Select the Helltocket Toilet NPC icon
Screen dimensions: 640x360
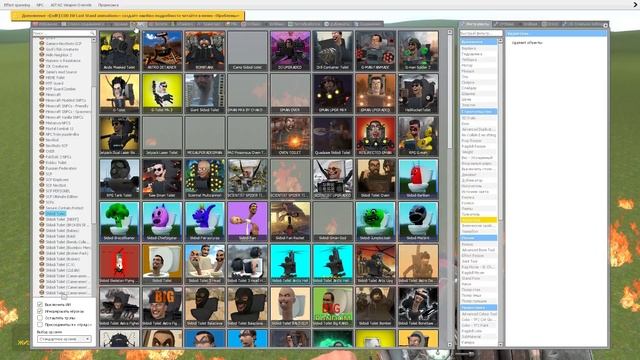[x=418, y=93]
